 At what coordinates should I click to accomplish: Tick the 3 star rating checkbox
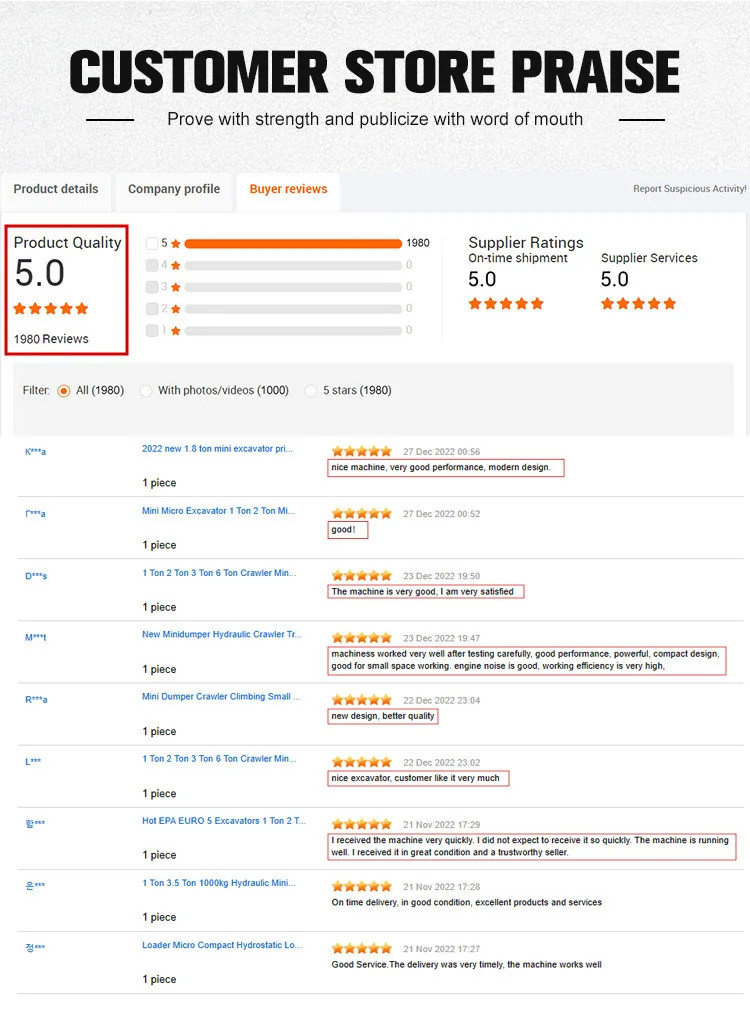click(152, 287)
